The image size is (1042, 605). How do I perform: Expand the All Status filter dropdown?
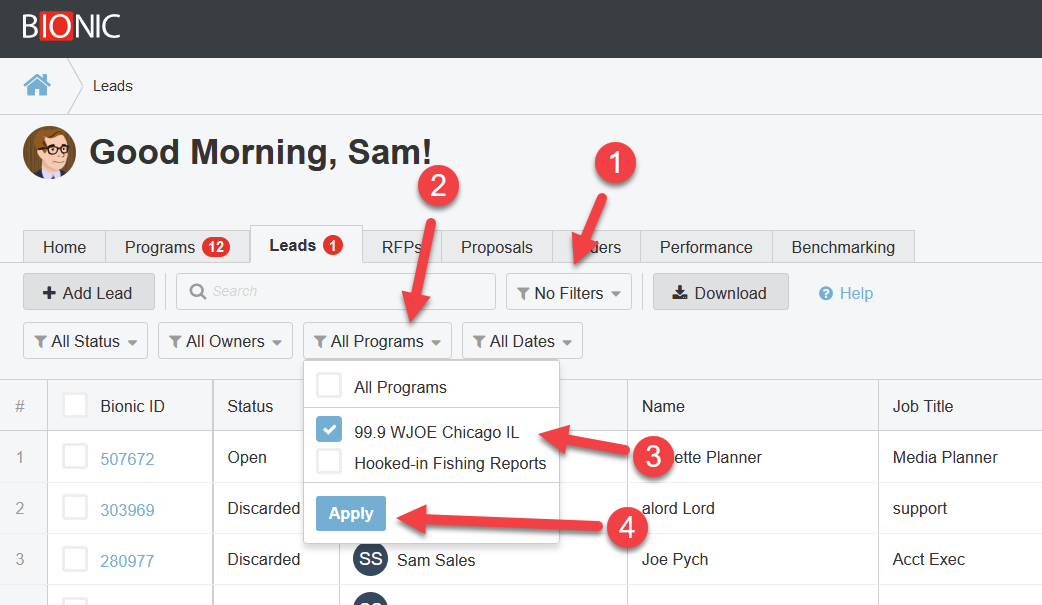coord(85,341)
